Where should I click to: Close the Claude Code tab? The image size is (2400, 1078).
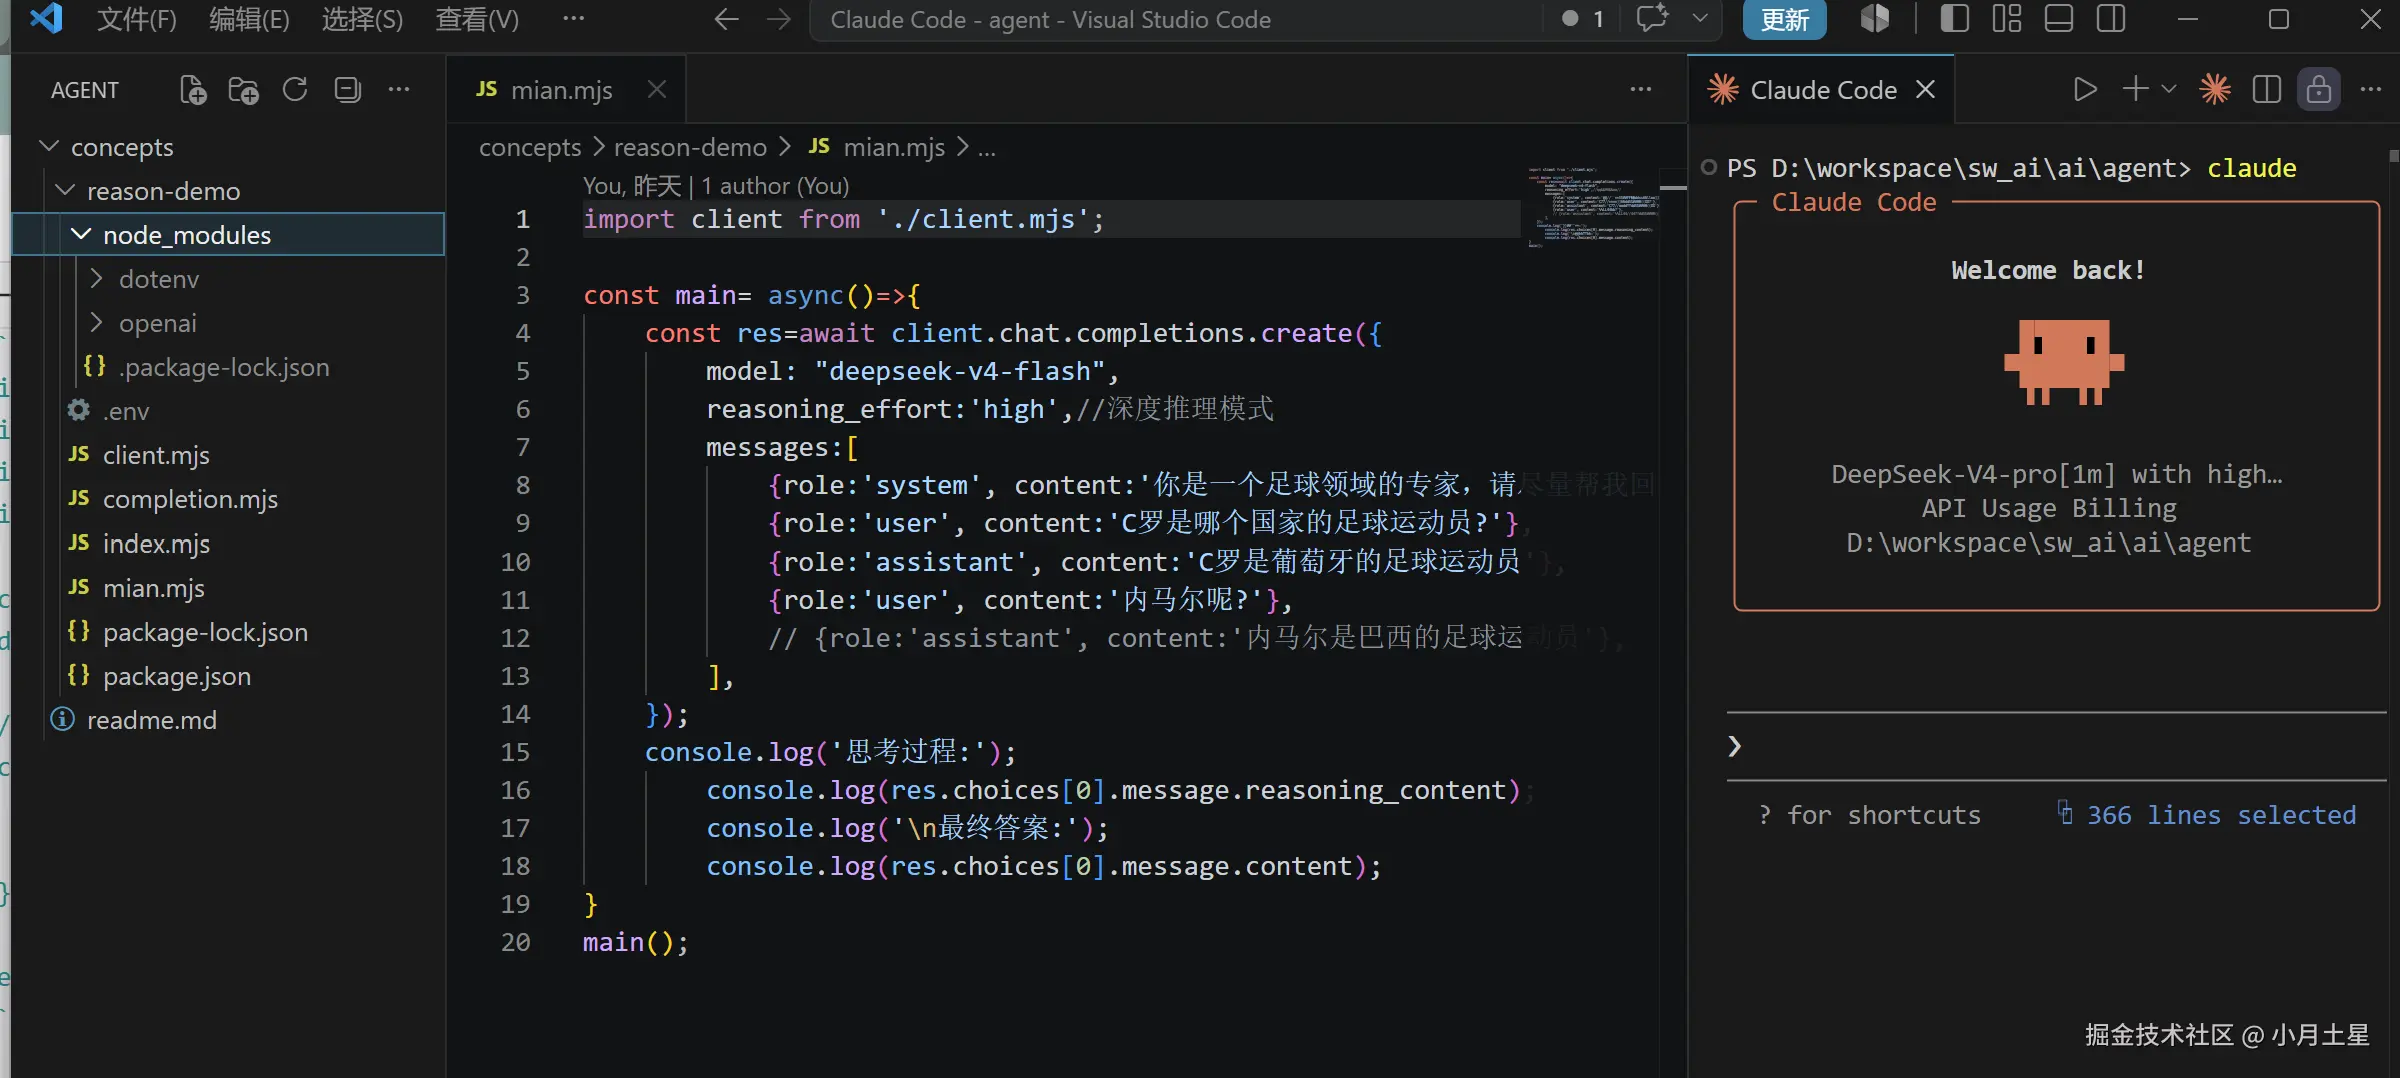point(1925,89)
